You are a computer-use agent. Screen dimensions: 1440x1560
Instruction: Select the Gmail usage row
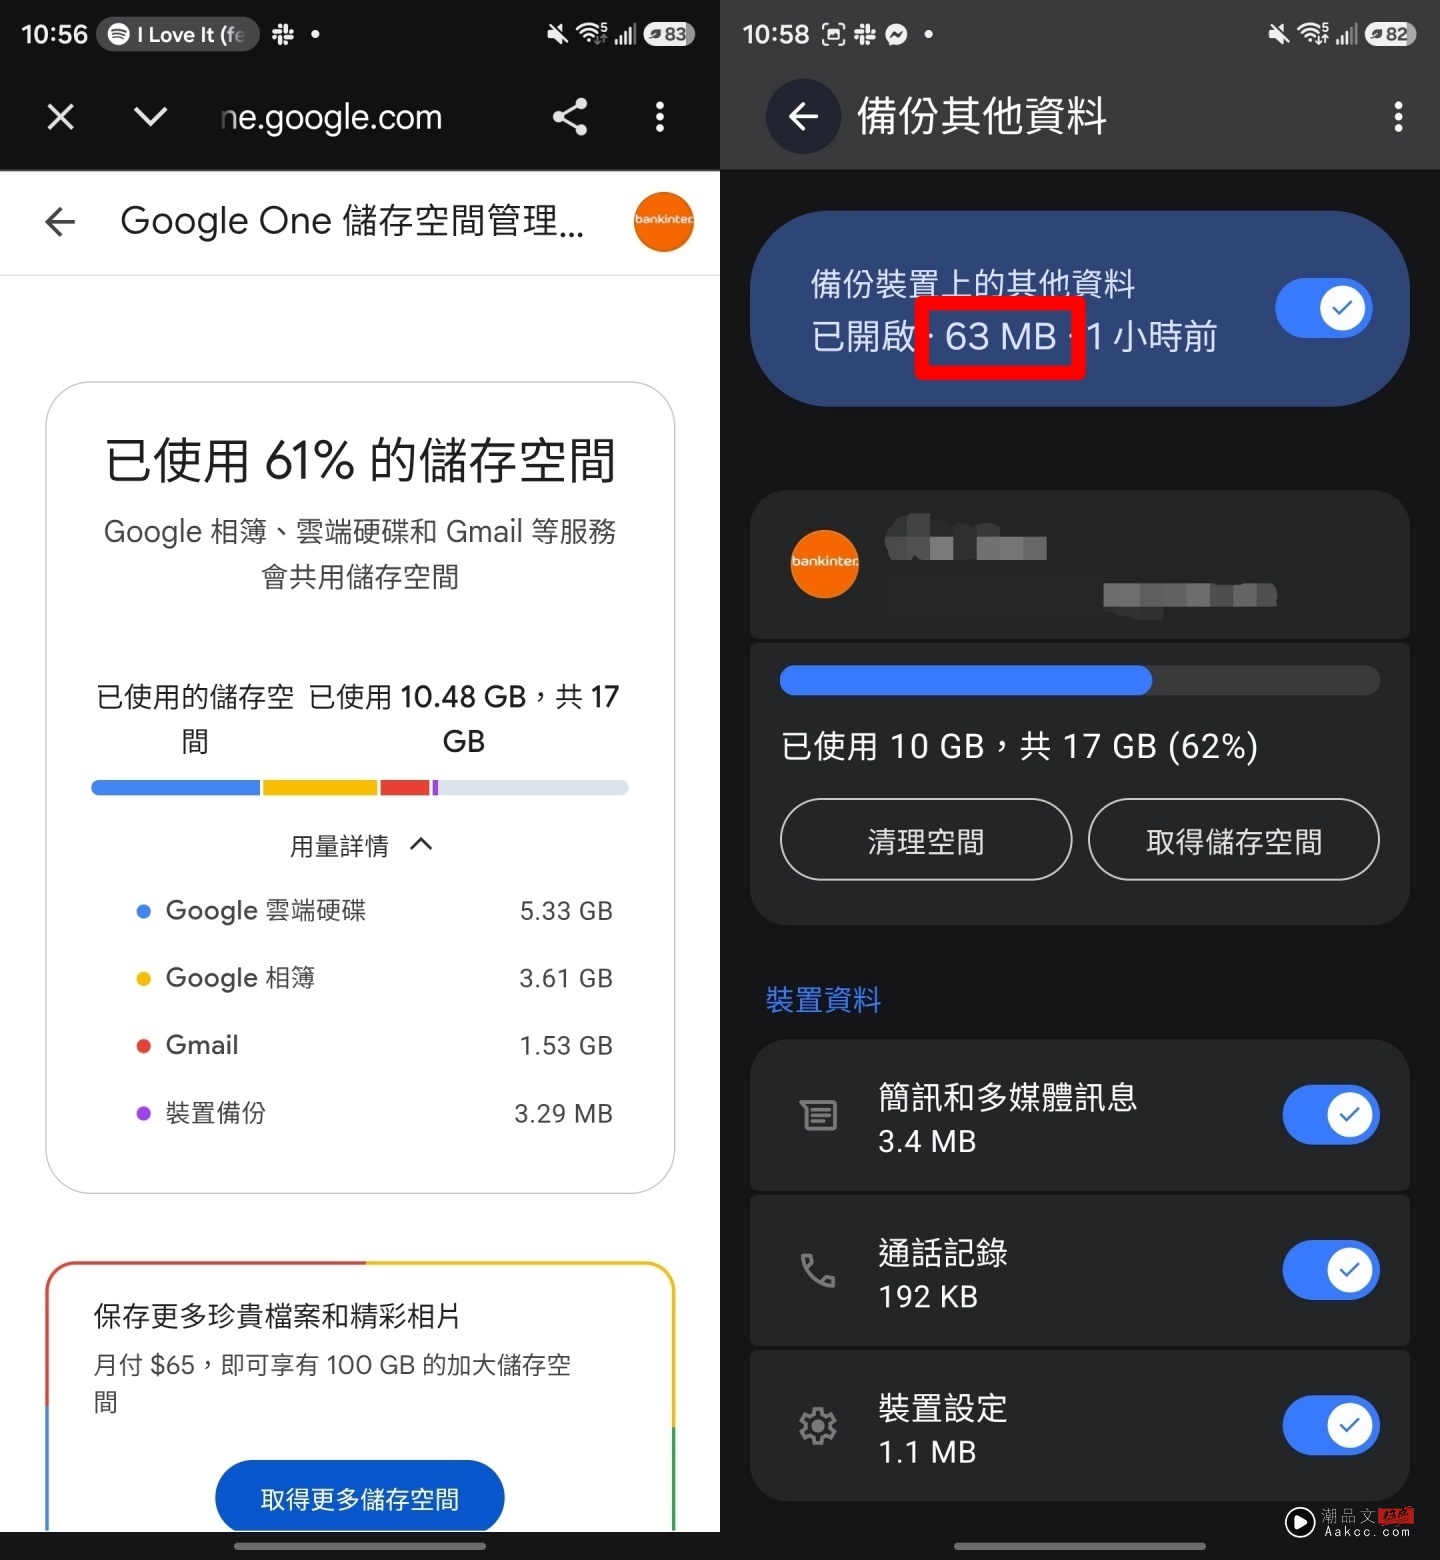374,1045
